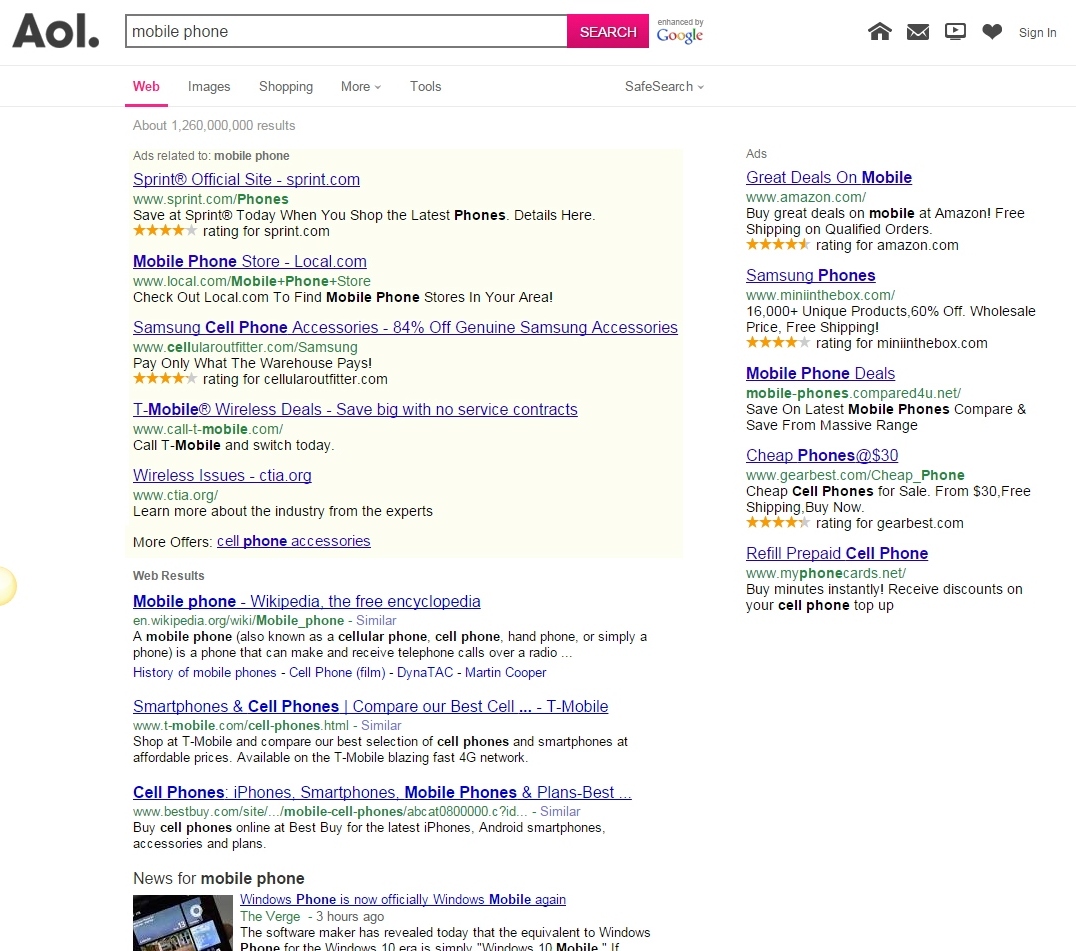Image resolution: width=1076 pixels, height=951 pixels.
Task: Open Mobile Phone Store - Local.com link
Action: point(250,261)
